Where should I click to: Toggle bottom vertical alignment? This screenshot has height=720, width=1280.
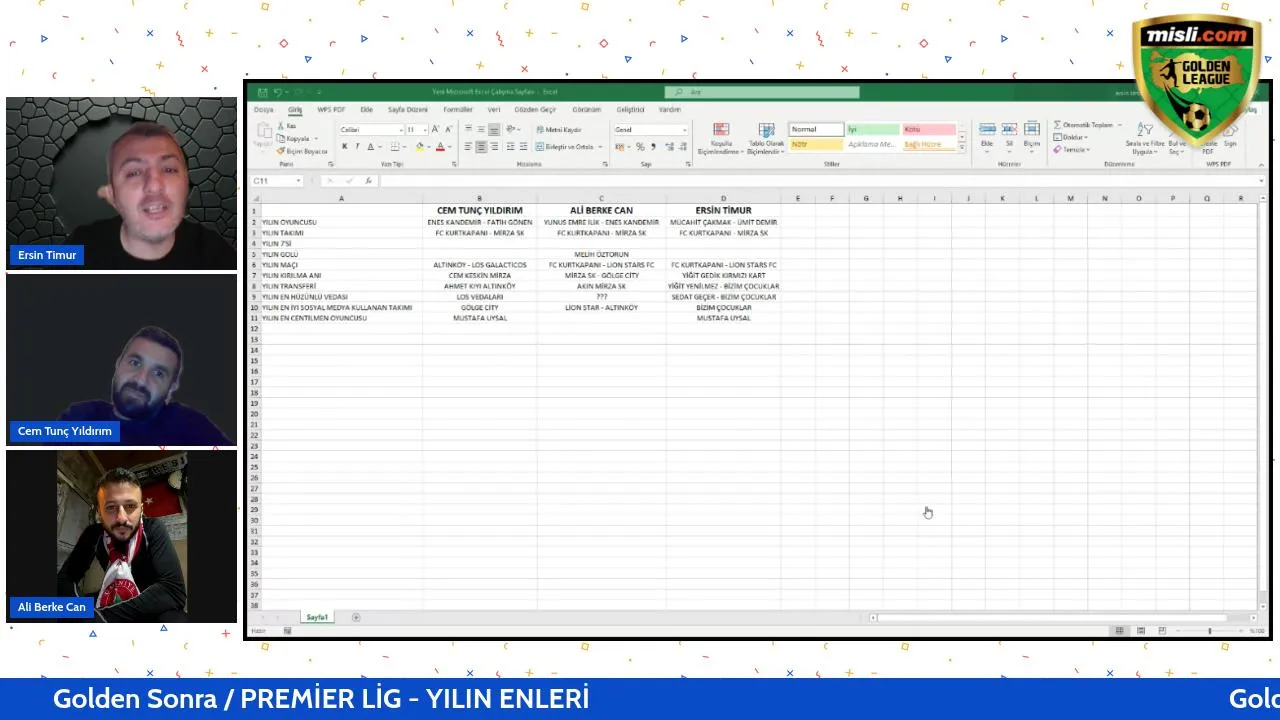[x=494, y=129]
